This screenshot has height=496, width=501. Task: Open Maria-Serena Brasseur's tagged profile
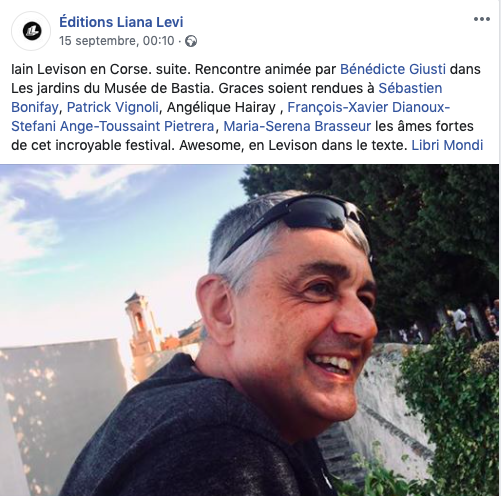297,126
